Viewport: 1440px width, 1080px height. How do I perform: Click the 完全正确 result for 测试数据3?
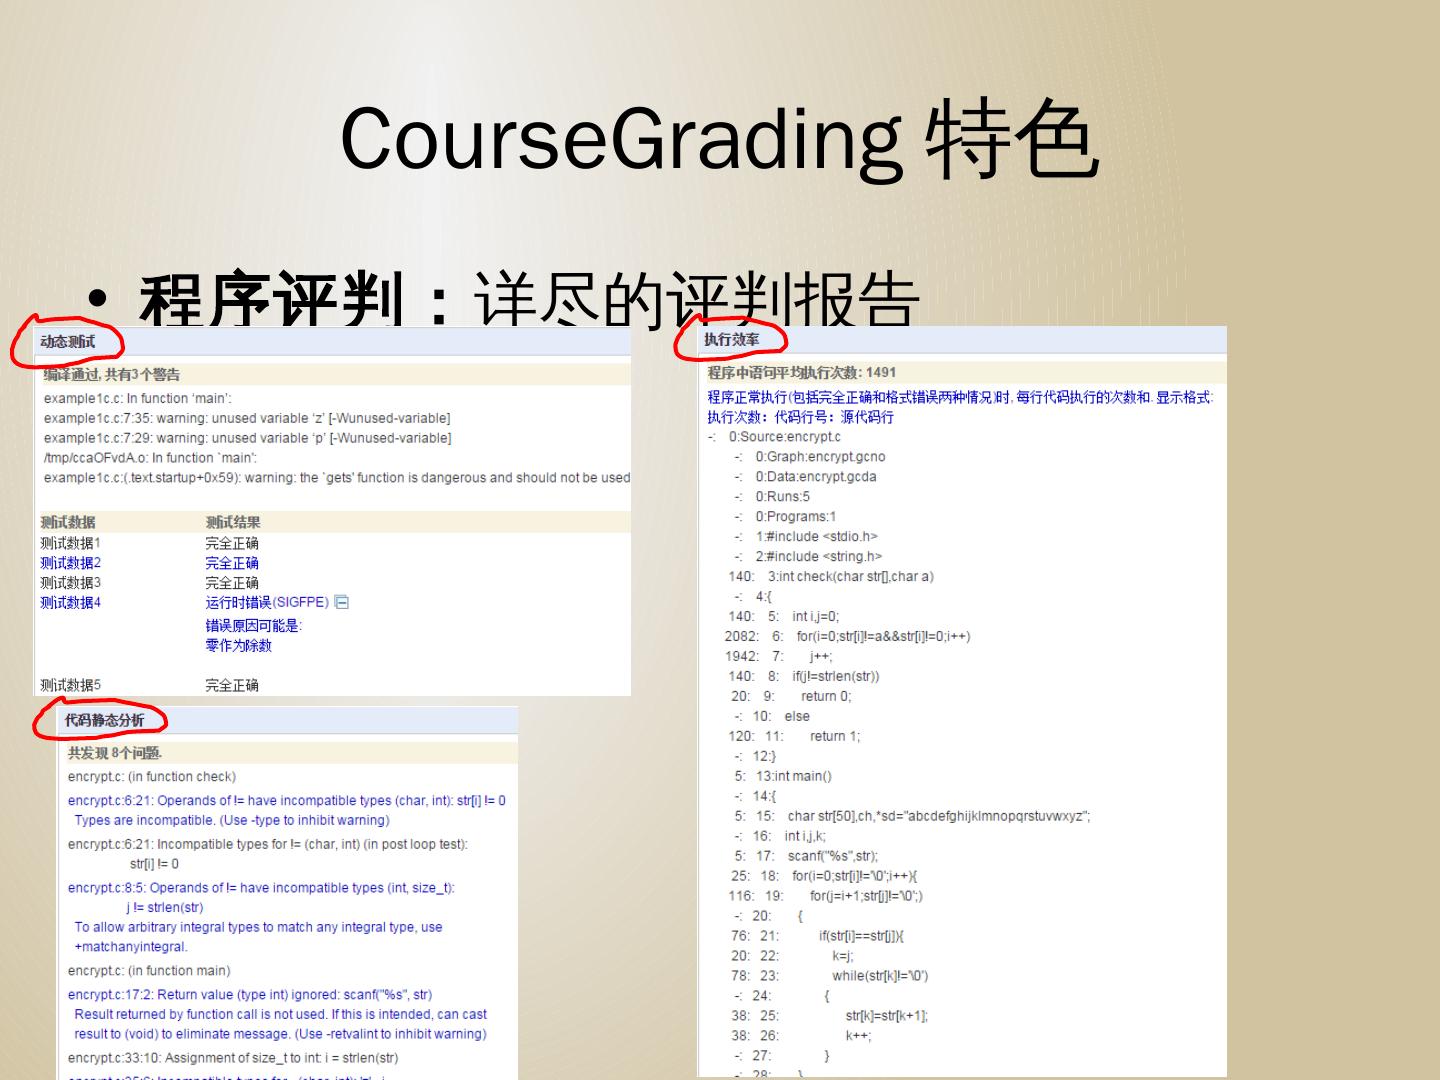[x=232, y=583]
